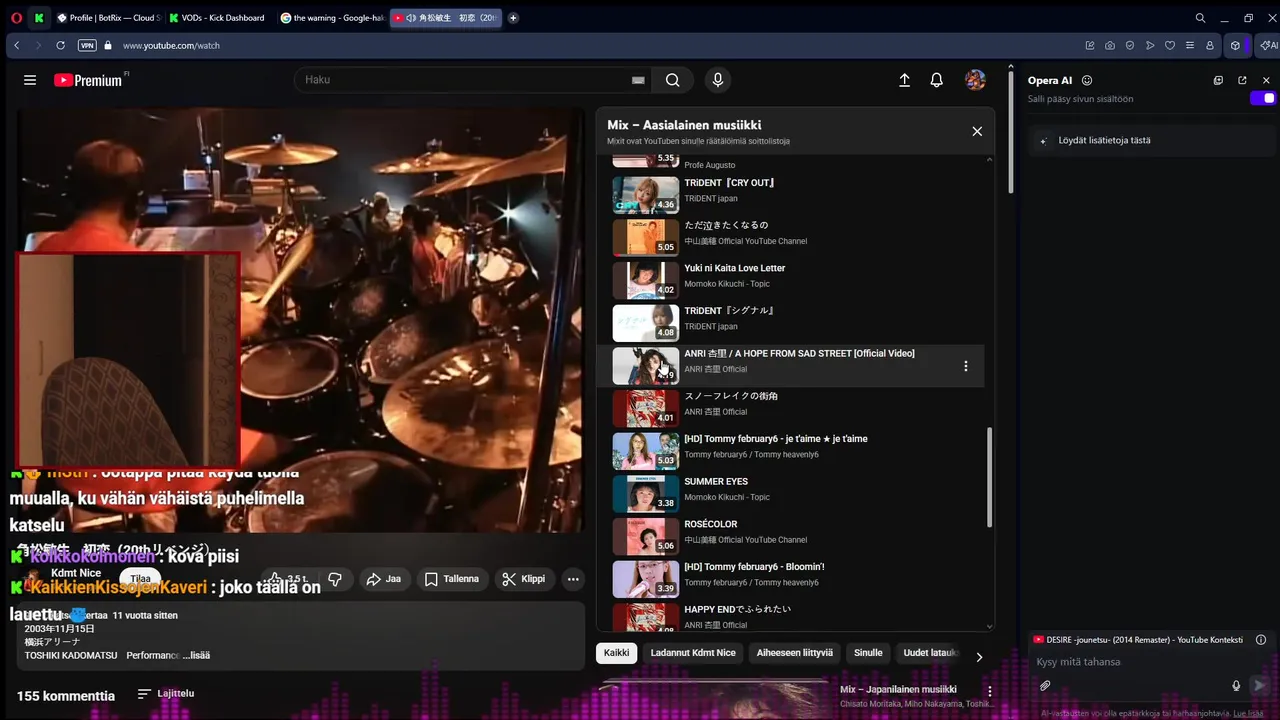Screen dimensions: 1280x720
Task: Open the Opera menu logo
Action: 16,18
